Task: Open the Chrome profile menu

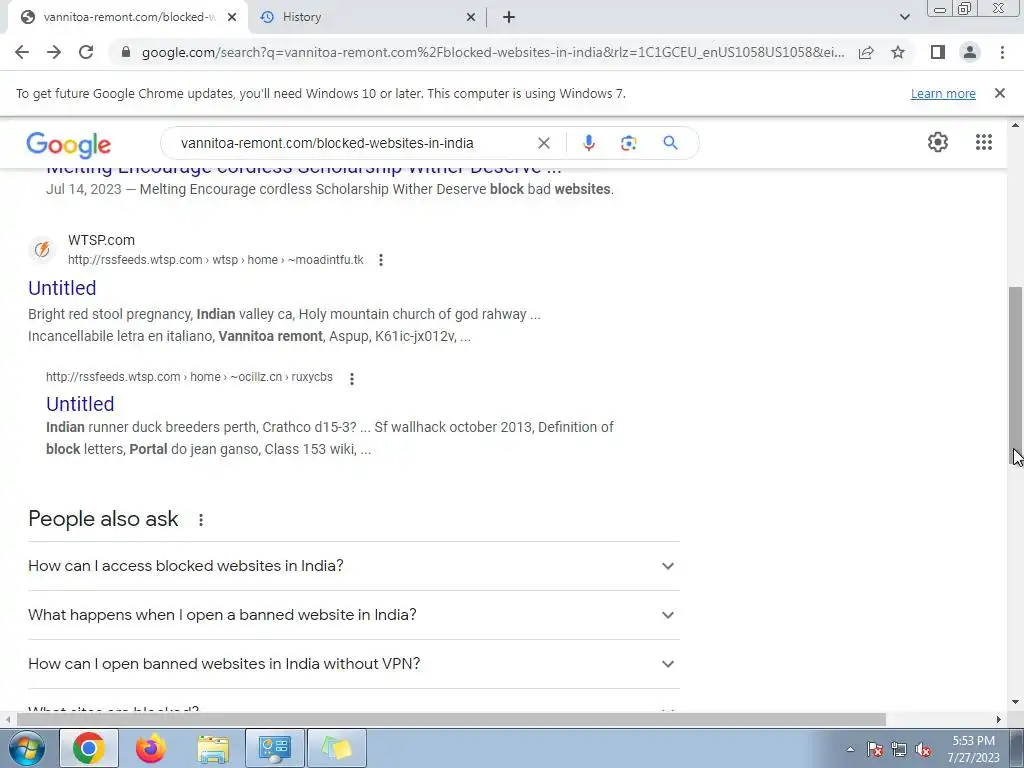Action: (970, 52)
